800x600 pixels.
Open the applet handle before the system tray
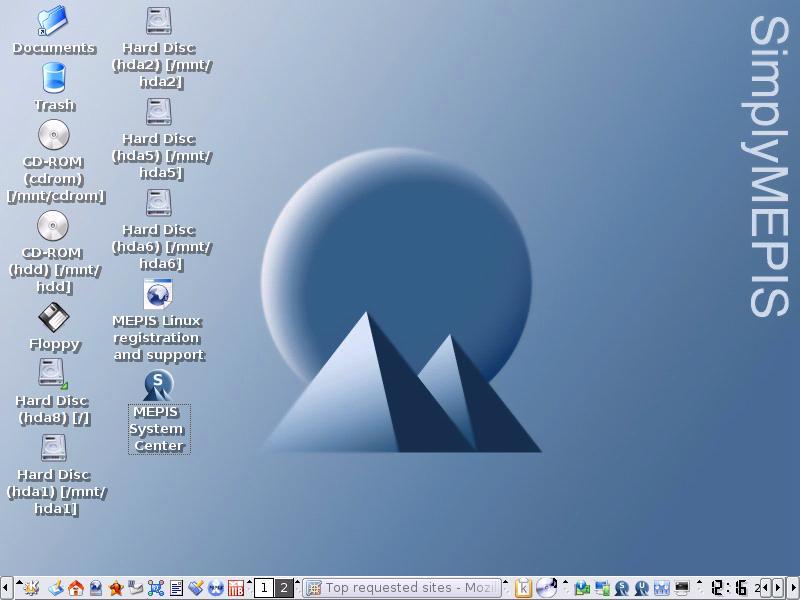(565, 588)
